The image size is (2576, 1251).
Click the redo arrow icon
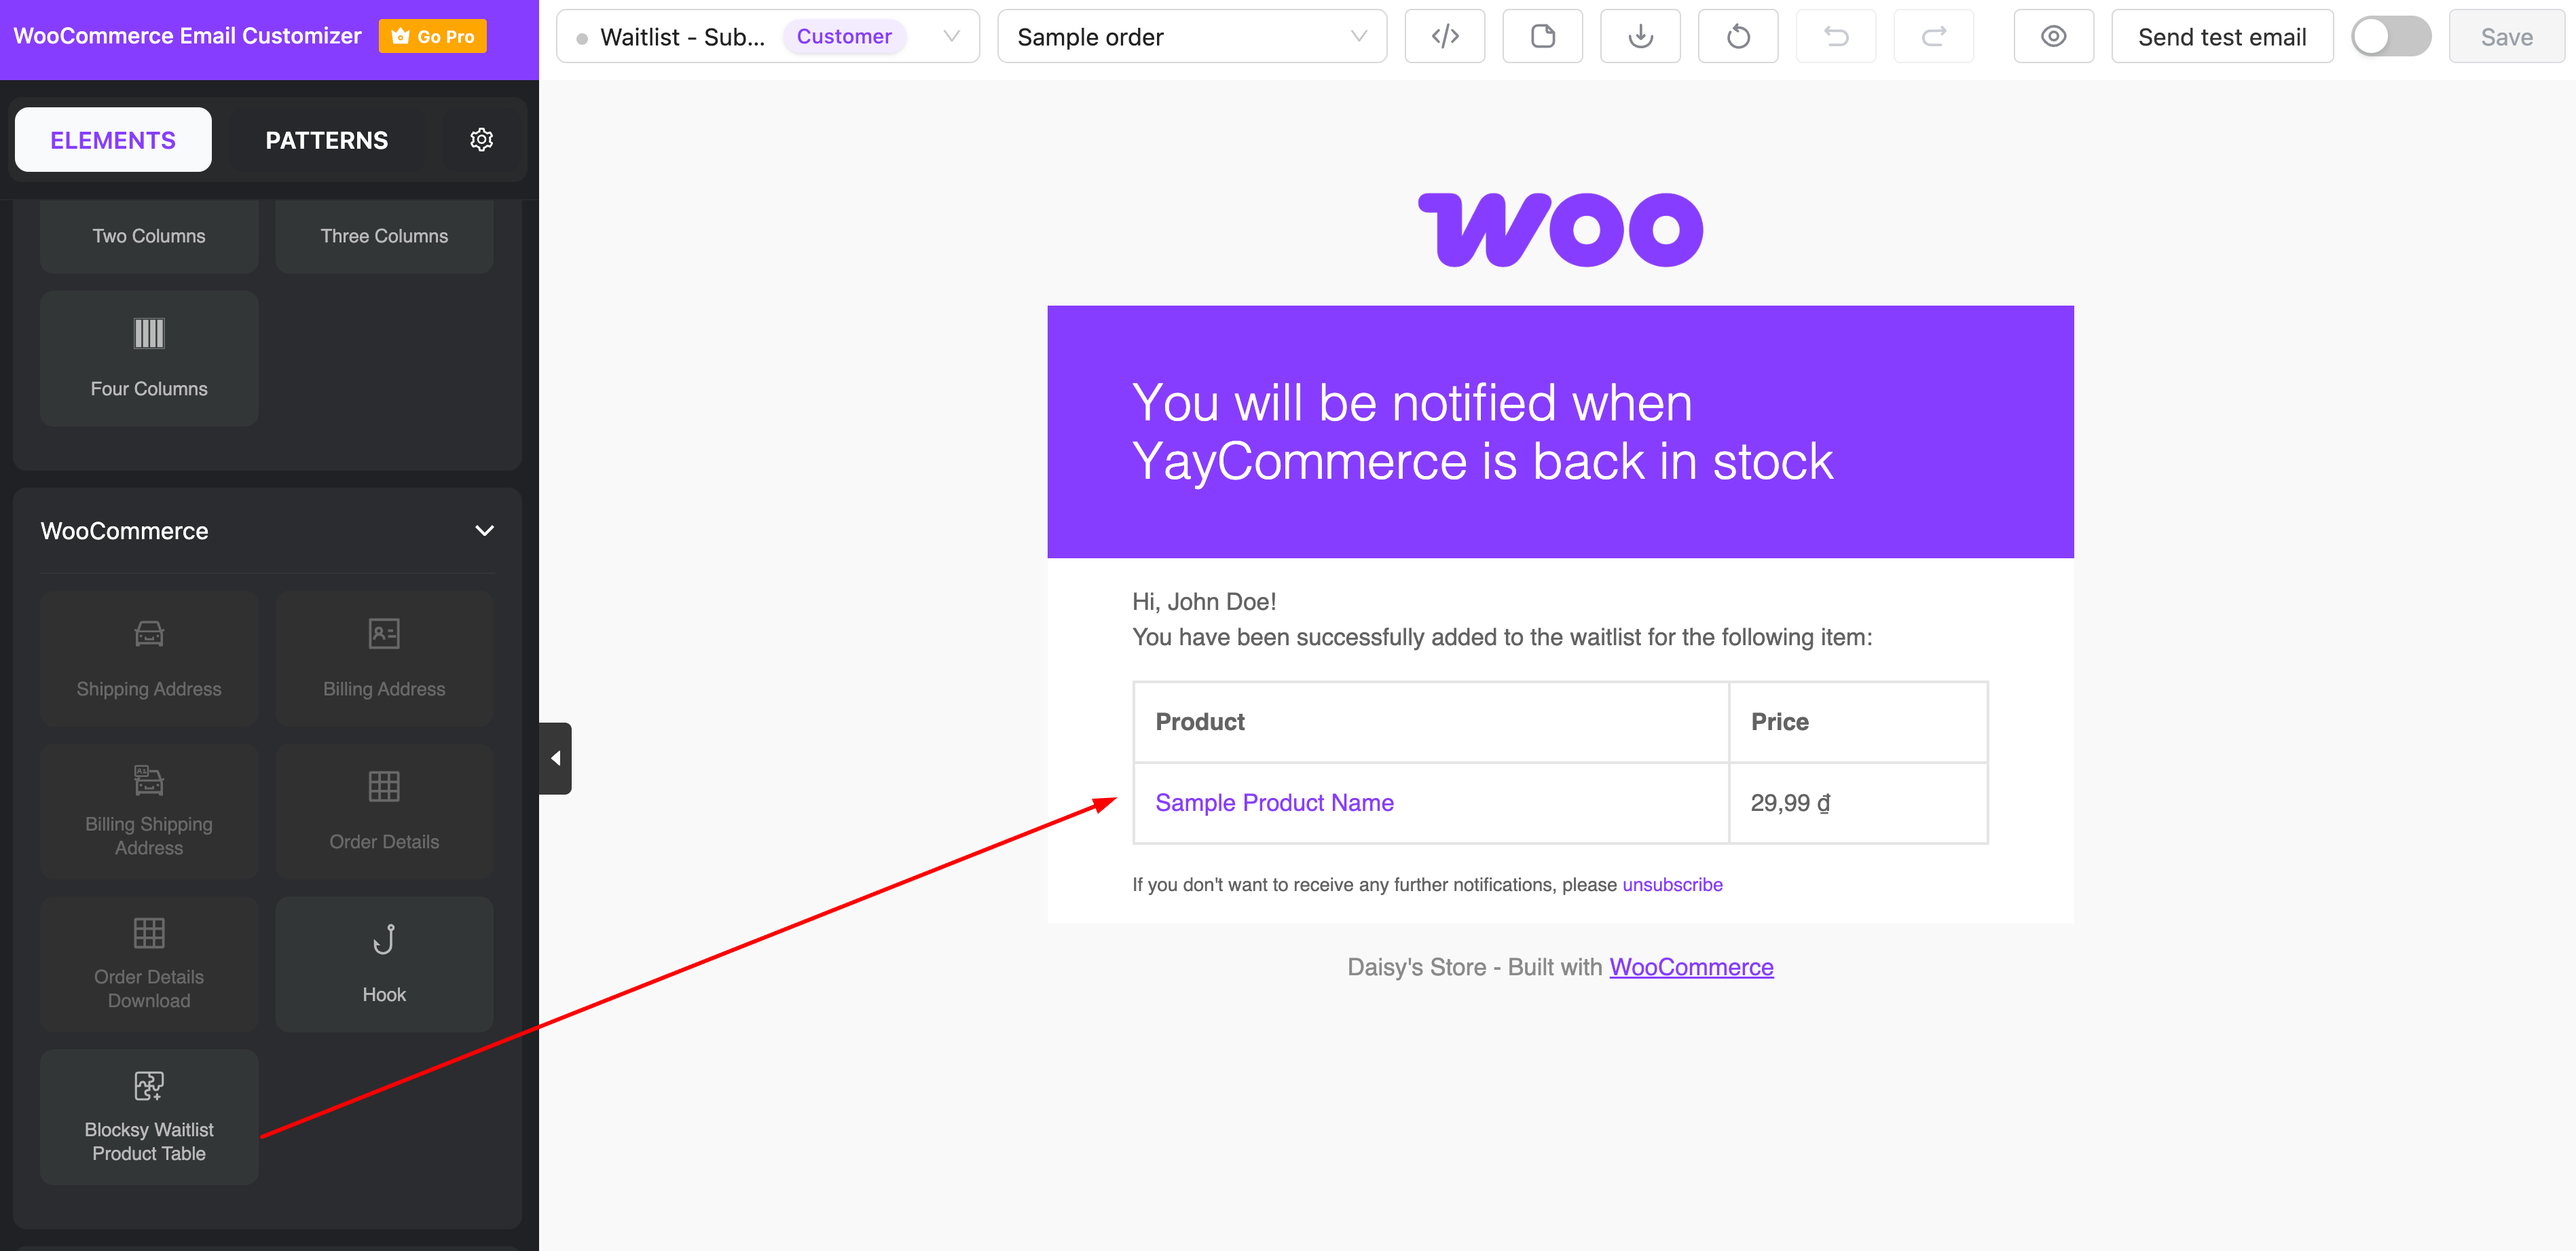click(1933, 37)
